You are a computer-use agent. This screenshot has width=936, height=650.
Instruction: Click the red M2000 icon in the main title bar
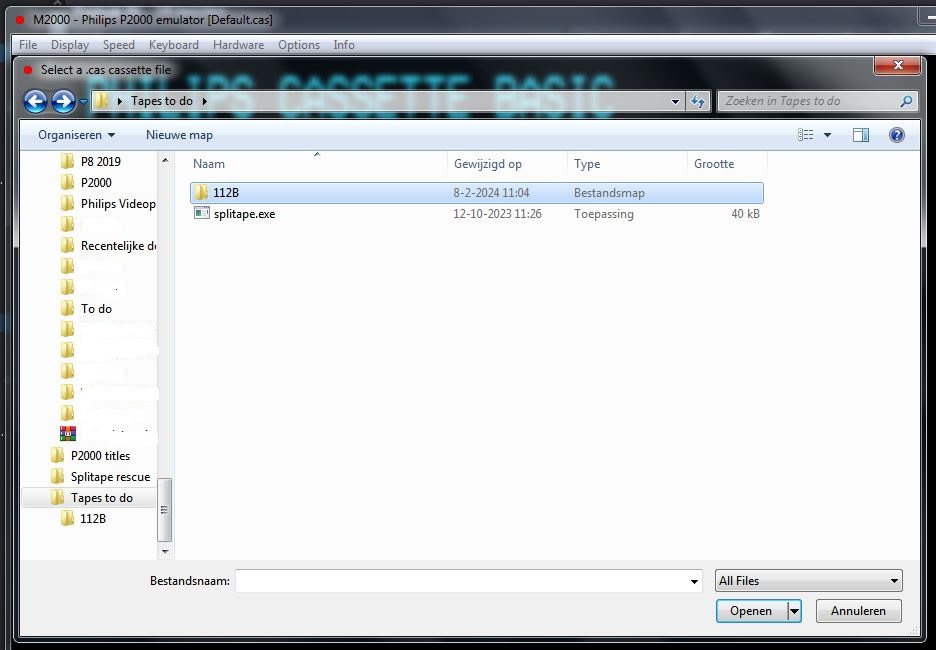tap(20, 20)
